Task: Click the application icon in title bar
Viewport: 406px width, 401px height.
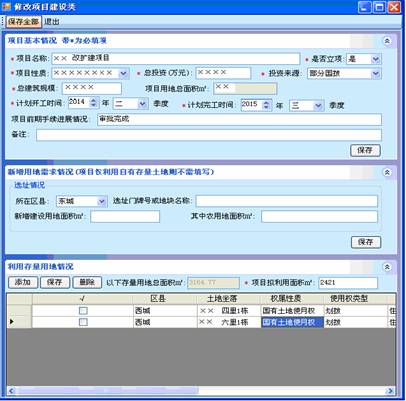Action: tap(6, 6)
